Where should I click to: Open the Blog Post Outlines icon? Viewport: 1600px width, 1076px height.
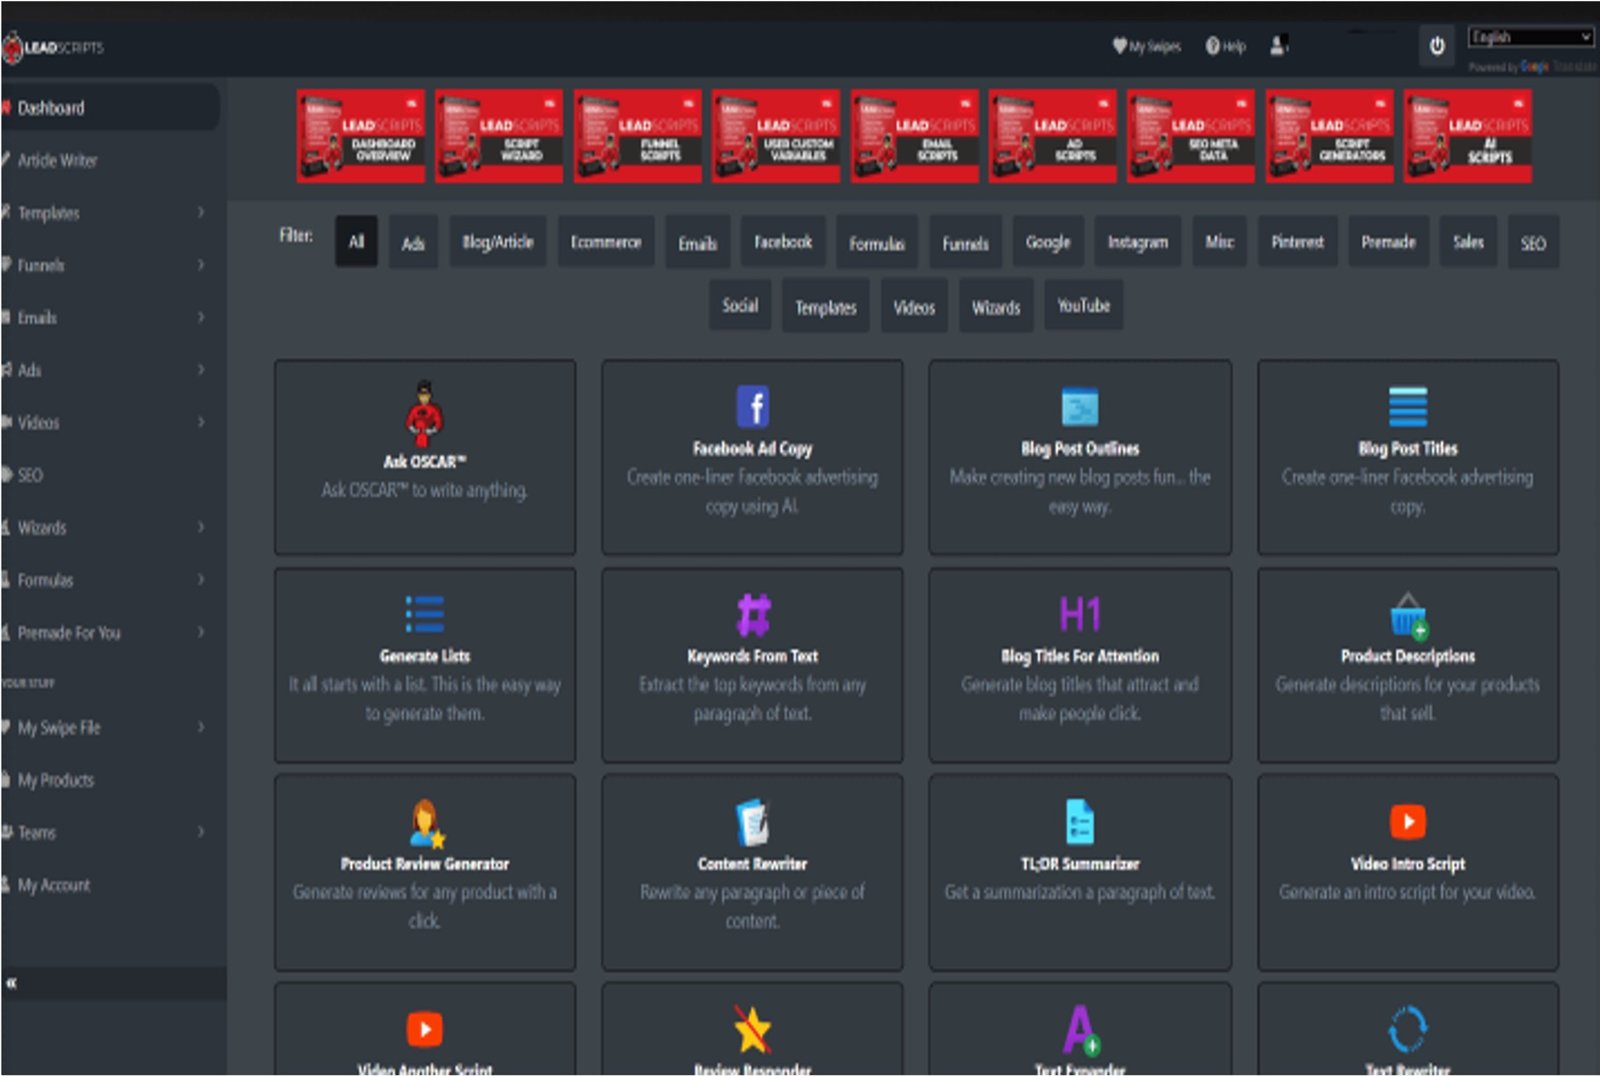1080,406
